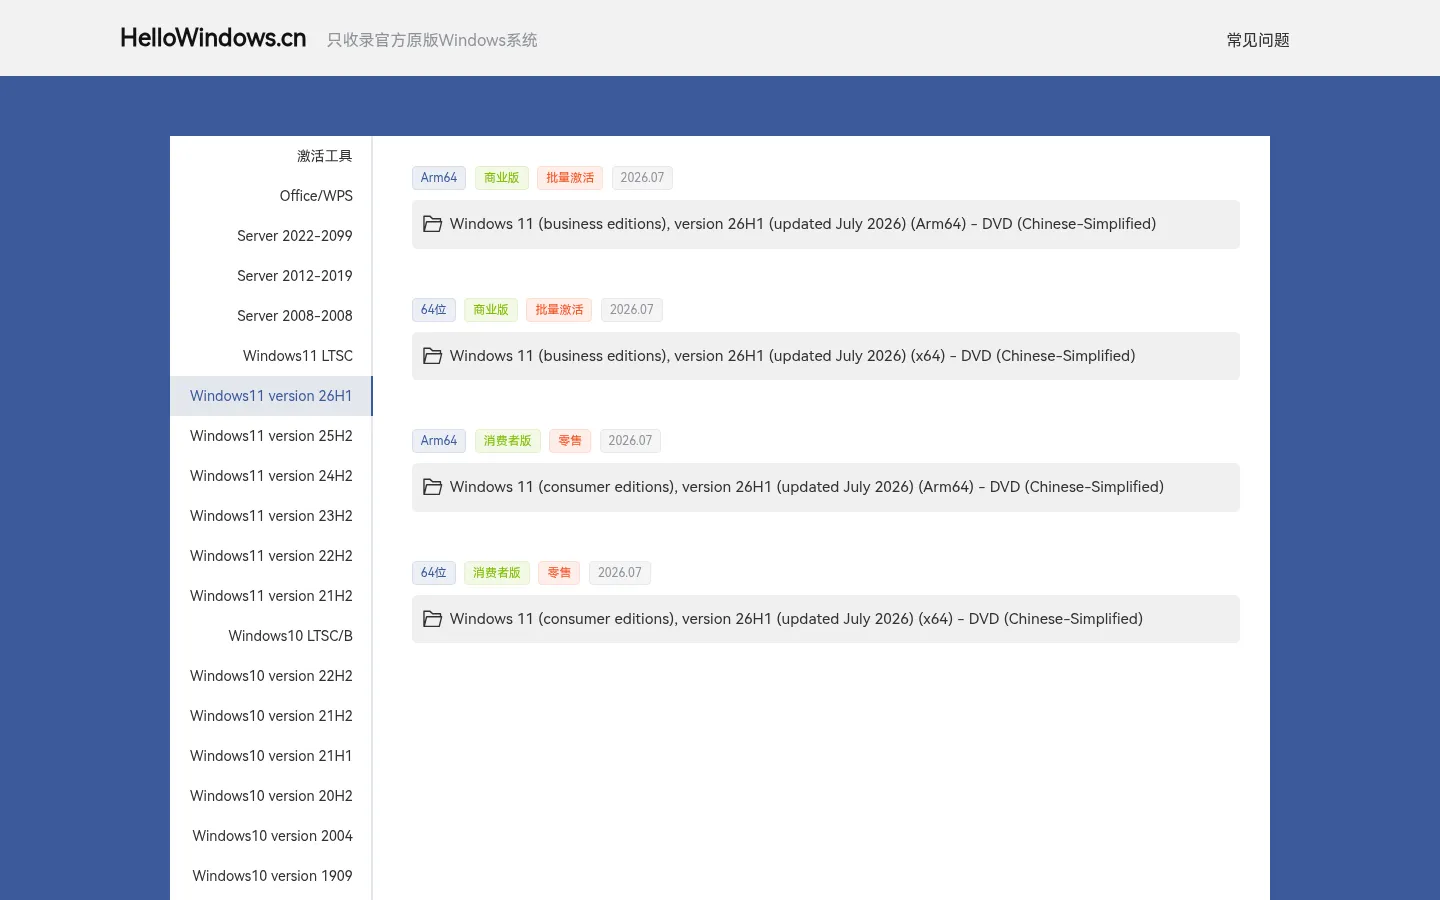Click folder icon of business editions Arm64 entry
This screenshot has height=900, width=1440.
point(432,224)
